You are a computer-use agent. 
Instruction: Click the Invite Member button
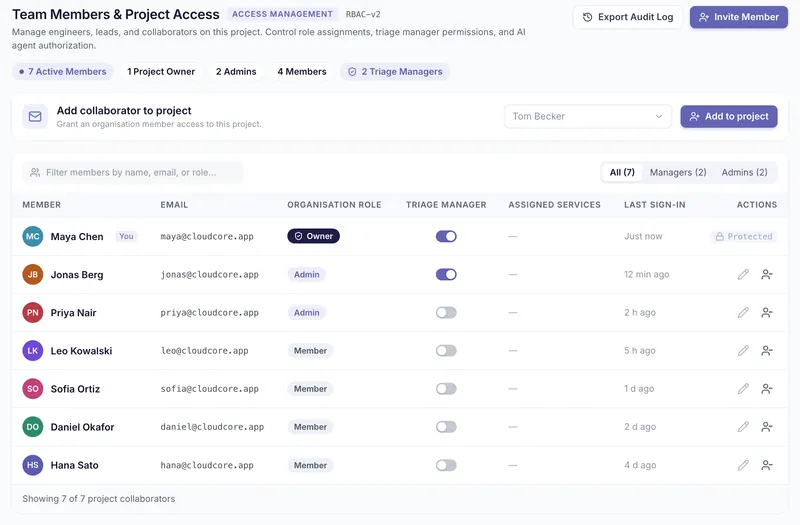(x=739, y=17)
